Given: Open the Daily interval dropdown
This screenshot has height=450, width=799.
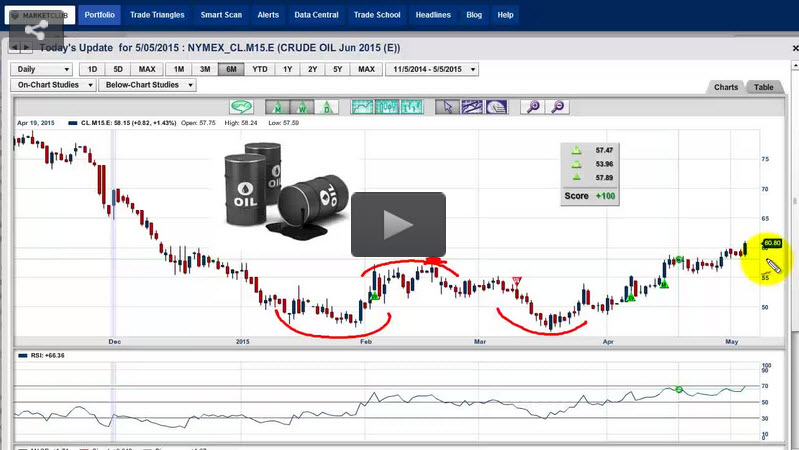Looking at the screenshot, I should tap(41, 69).
